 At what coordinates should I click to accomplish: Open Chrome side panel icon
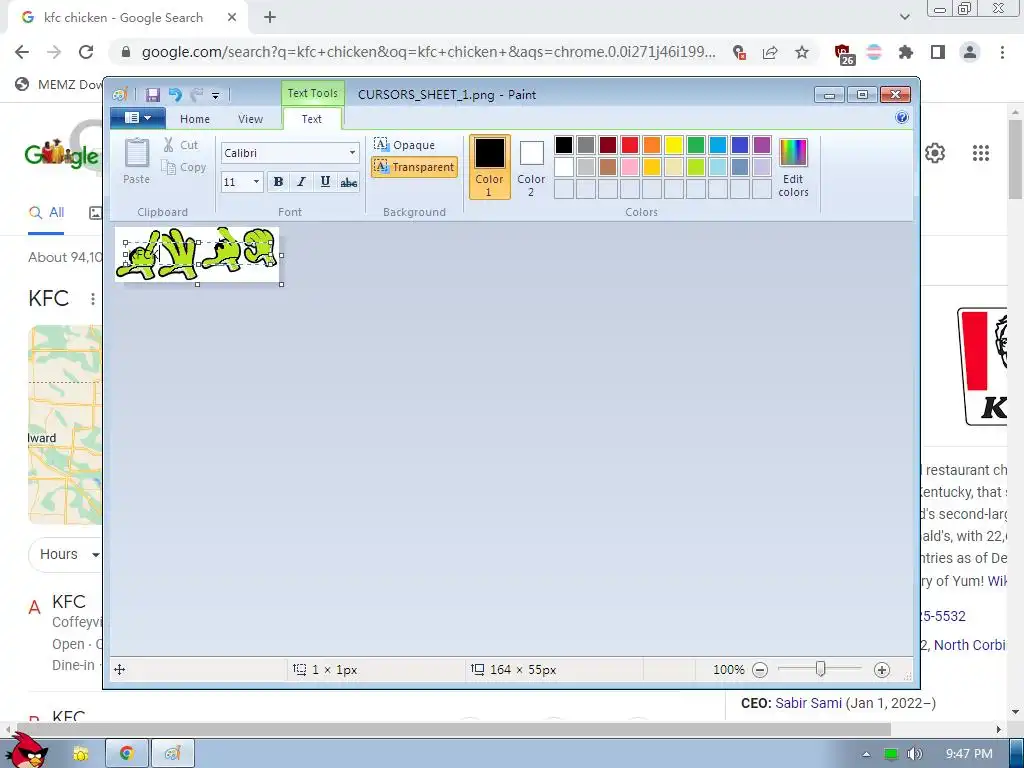click(x=938, y=52)
